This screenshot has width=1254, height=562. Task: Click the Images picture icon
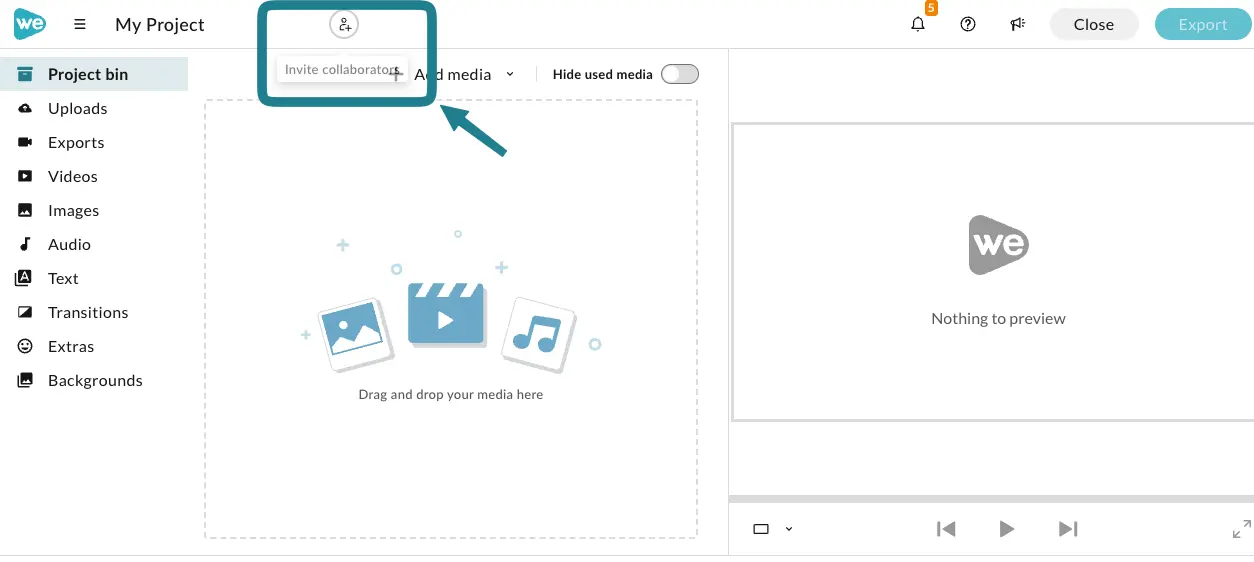pos(25,210)
